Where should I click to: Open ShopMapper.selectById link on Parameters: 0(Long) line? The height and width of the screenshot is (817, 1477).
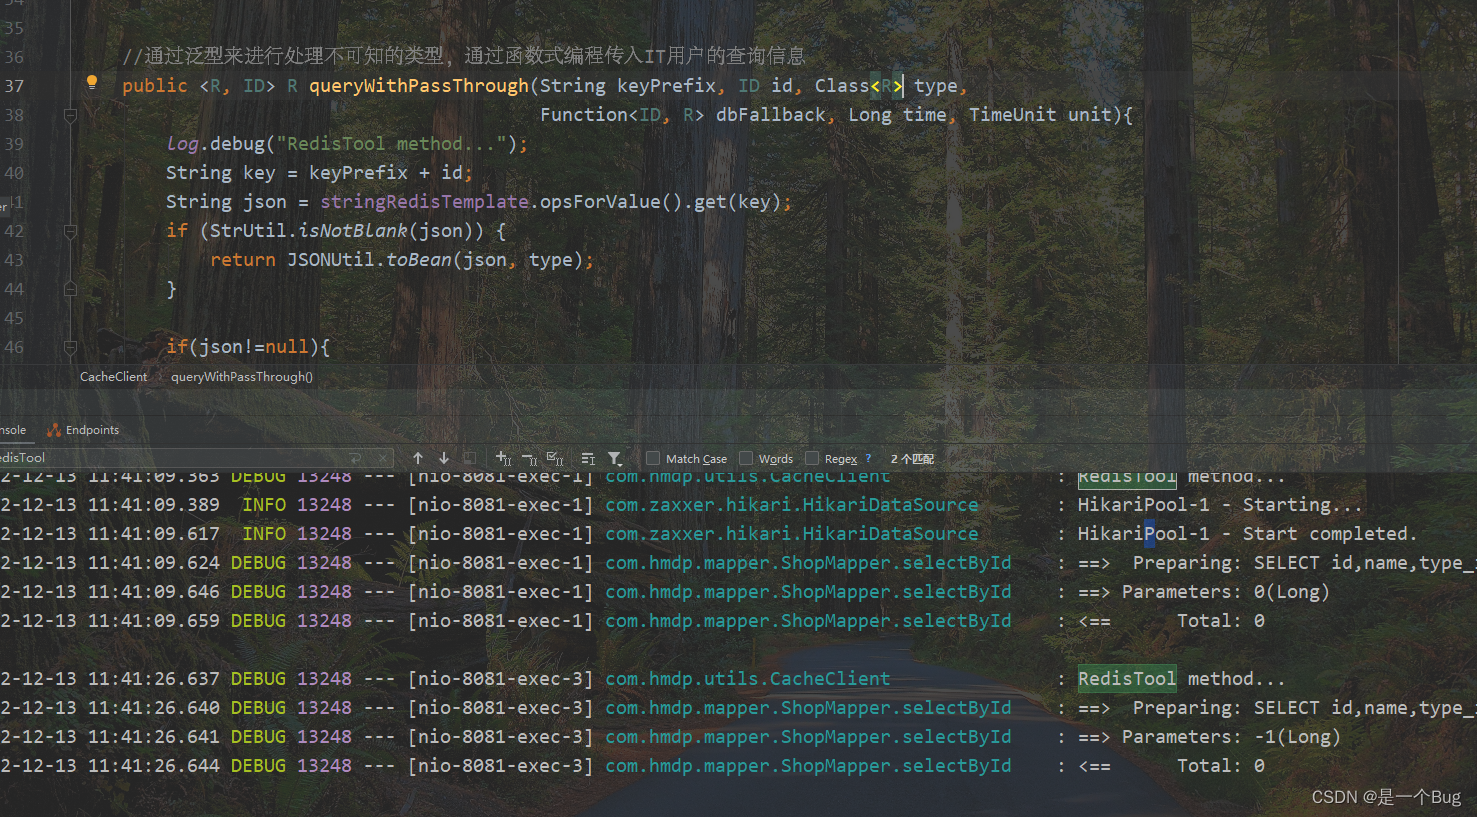(x=808, y=592)
